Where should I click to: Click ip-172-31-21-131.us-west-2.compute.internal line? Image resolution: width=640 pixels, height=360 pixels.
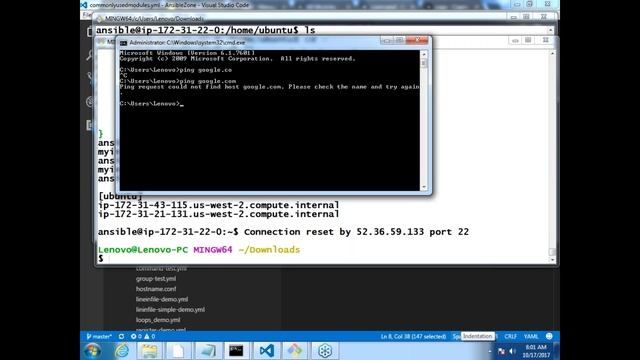[x=218, y=214]
